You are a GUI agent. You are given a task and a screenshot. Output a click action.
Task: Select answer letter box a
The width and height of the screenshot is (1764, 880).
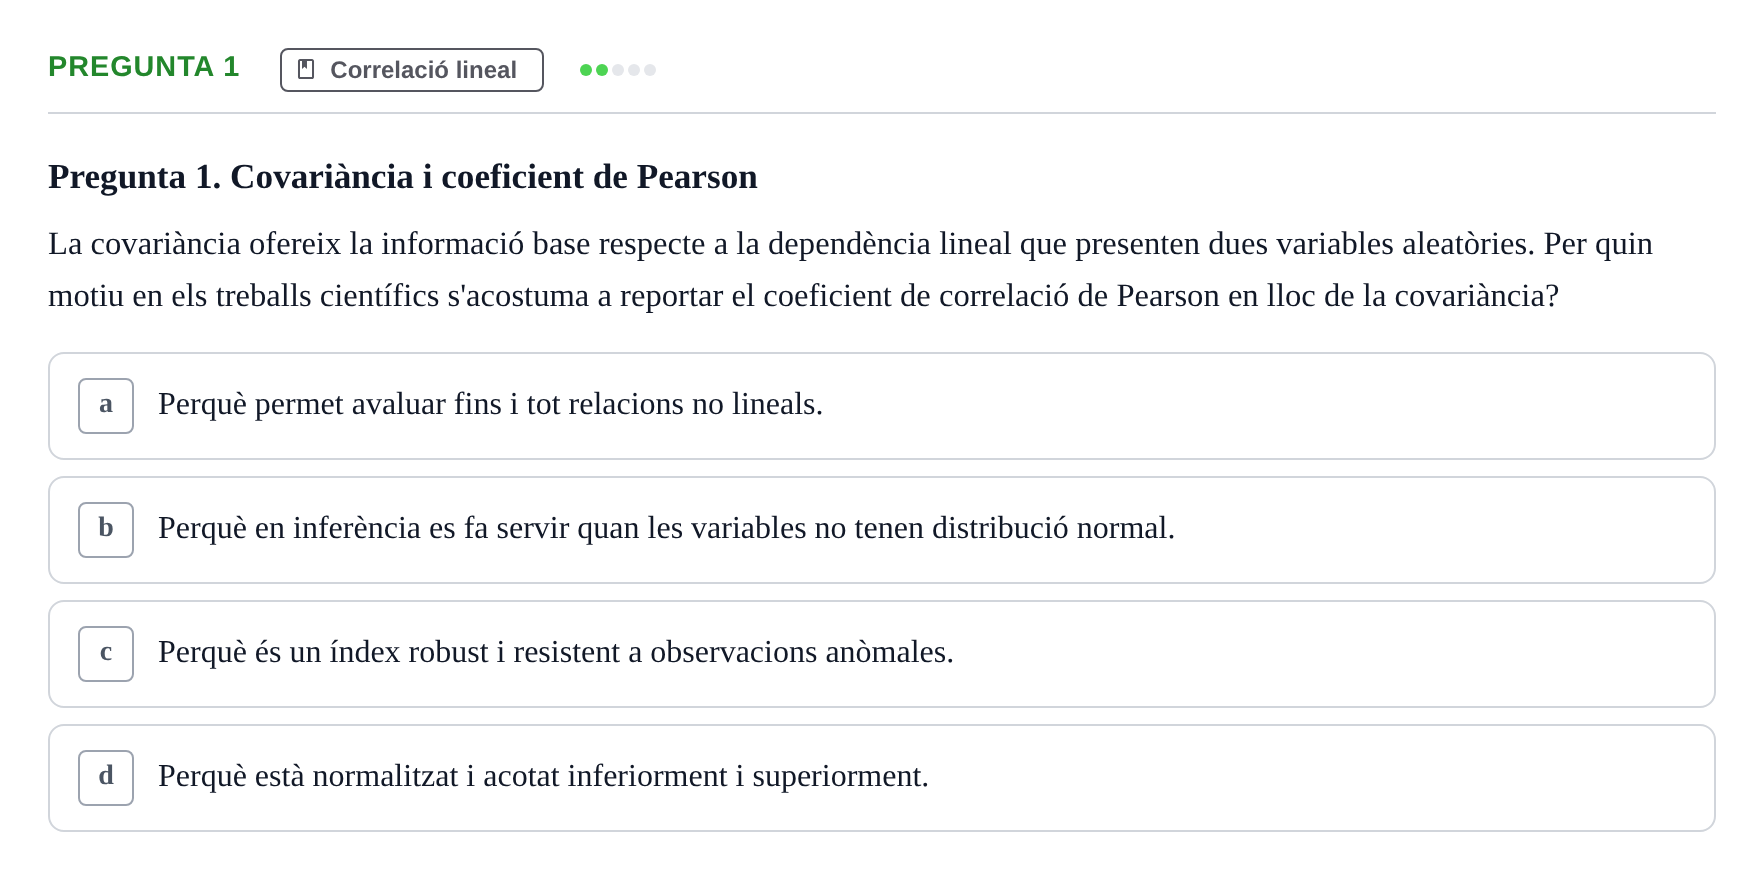click(x=106, y=406)
